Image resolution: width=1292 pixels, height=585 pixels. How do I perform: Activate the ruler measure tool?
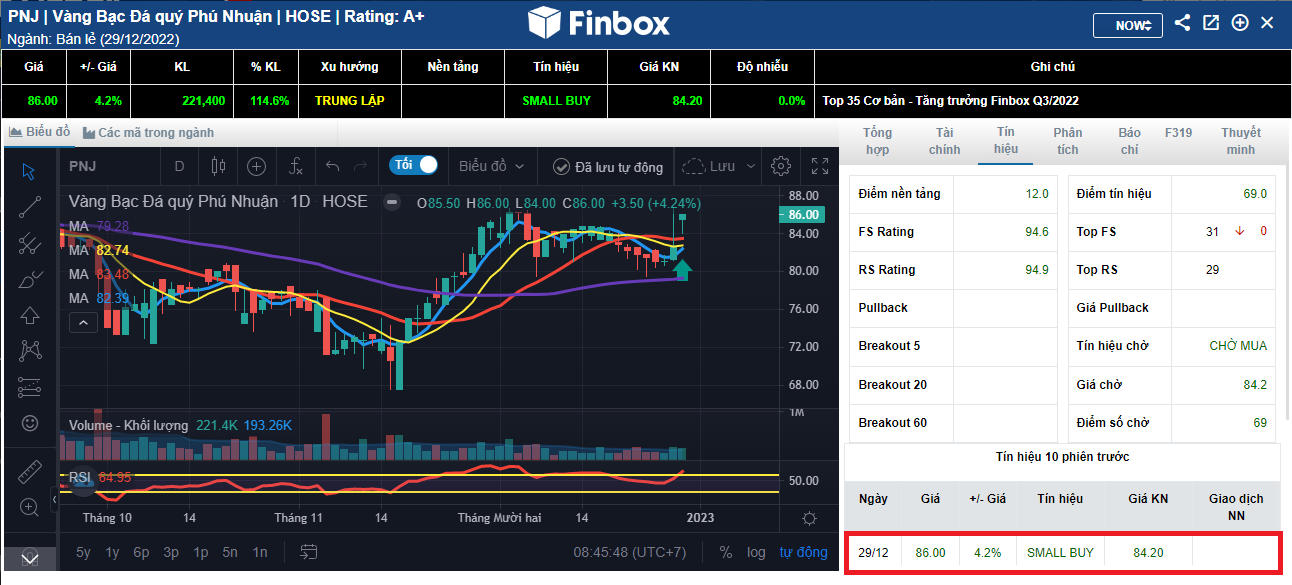[30, 470]
